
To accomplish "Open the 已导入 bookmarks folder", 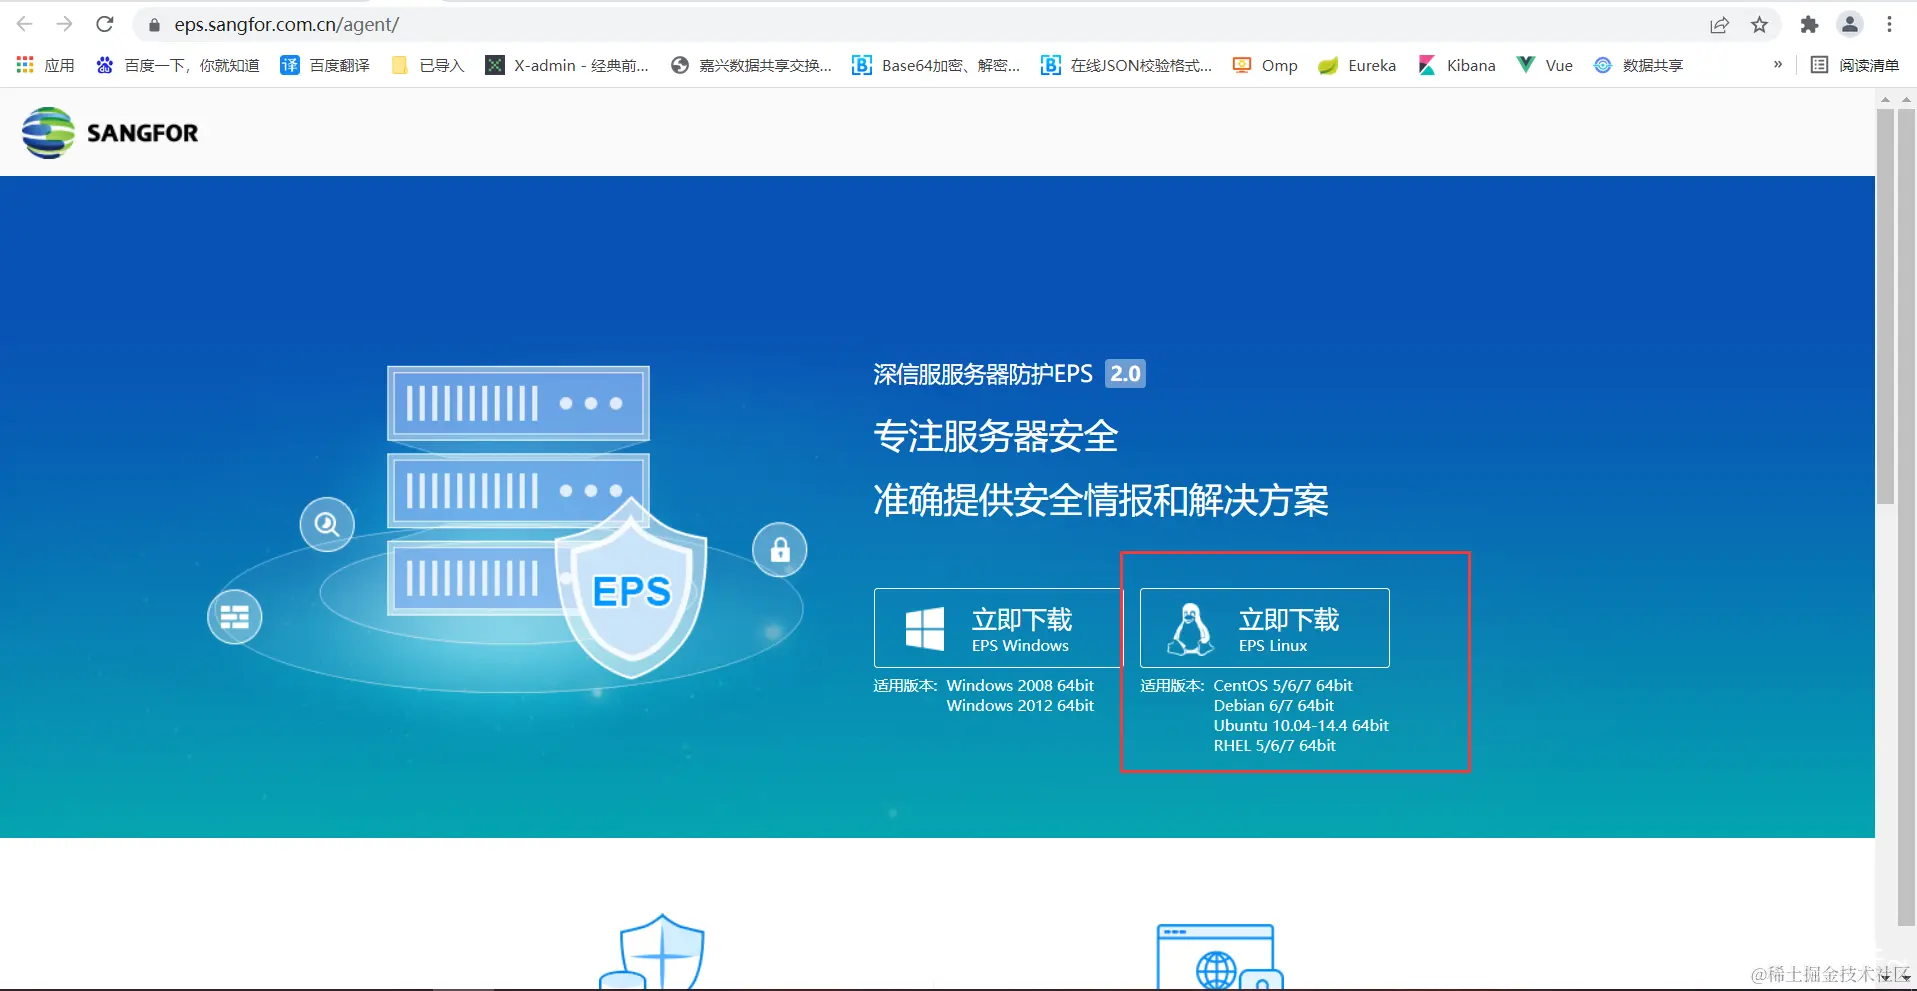I will [428, 65].
